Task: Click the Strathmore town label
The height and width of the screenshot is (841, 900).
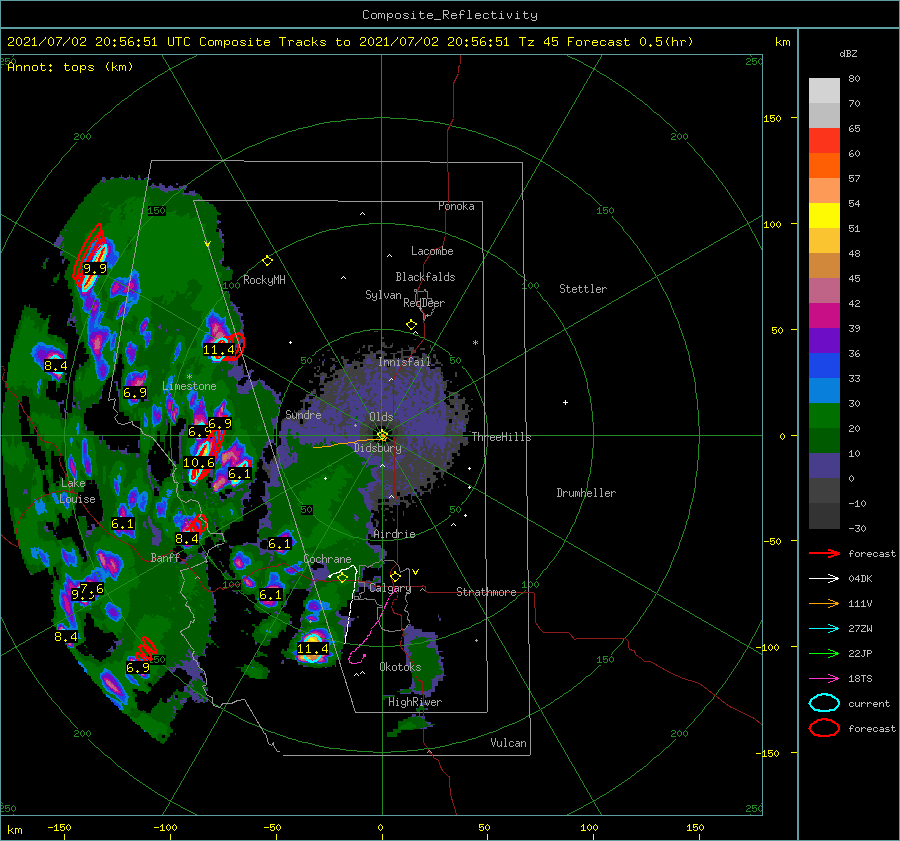Action: 486,592
